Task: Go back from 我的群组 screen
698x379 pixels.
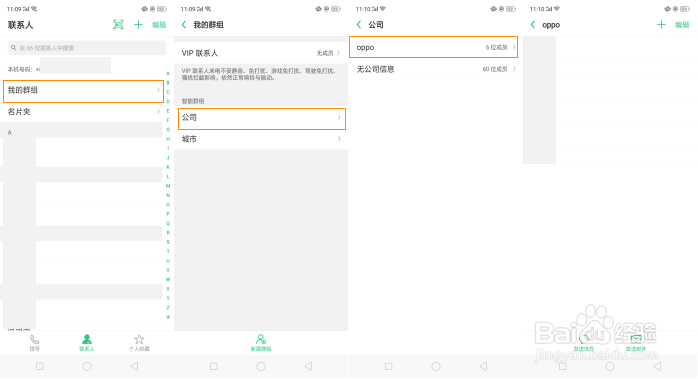Action: tap(184, 25)
